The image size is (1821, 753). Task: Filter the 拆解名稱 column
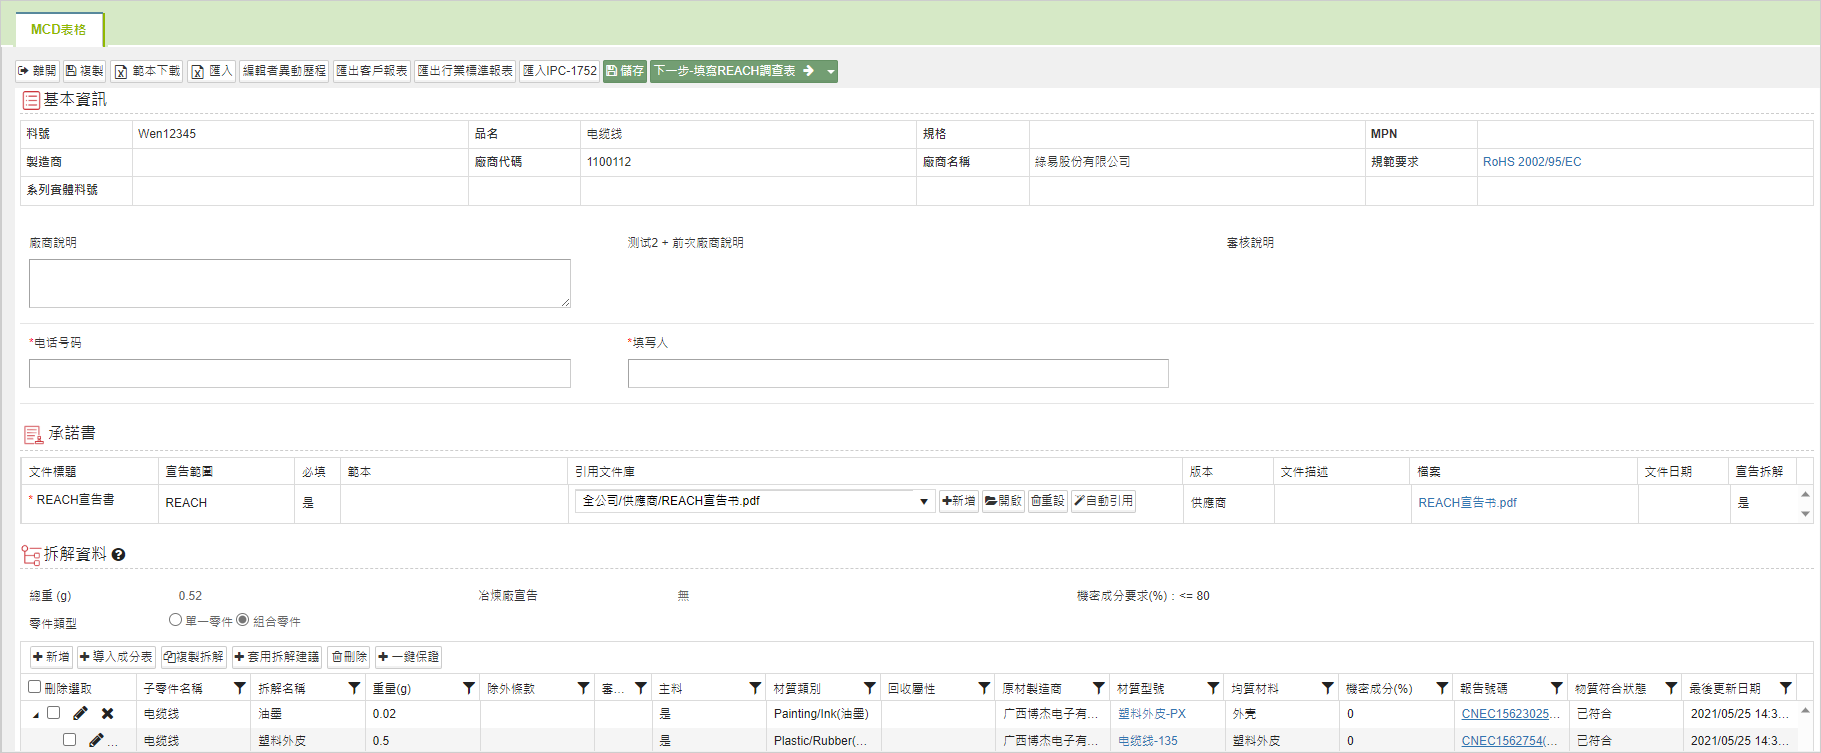coord(354,688)
